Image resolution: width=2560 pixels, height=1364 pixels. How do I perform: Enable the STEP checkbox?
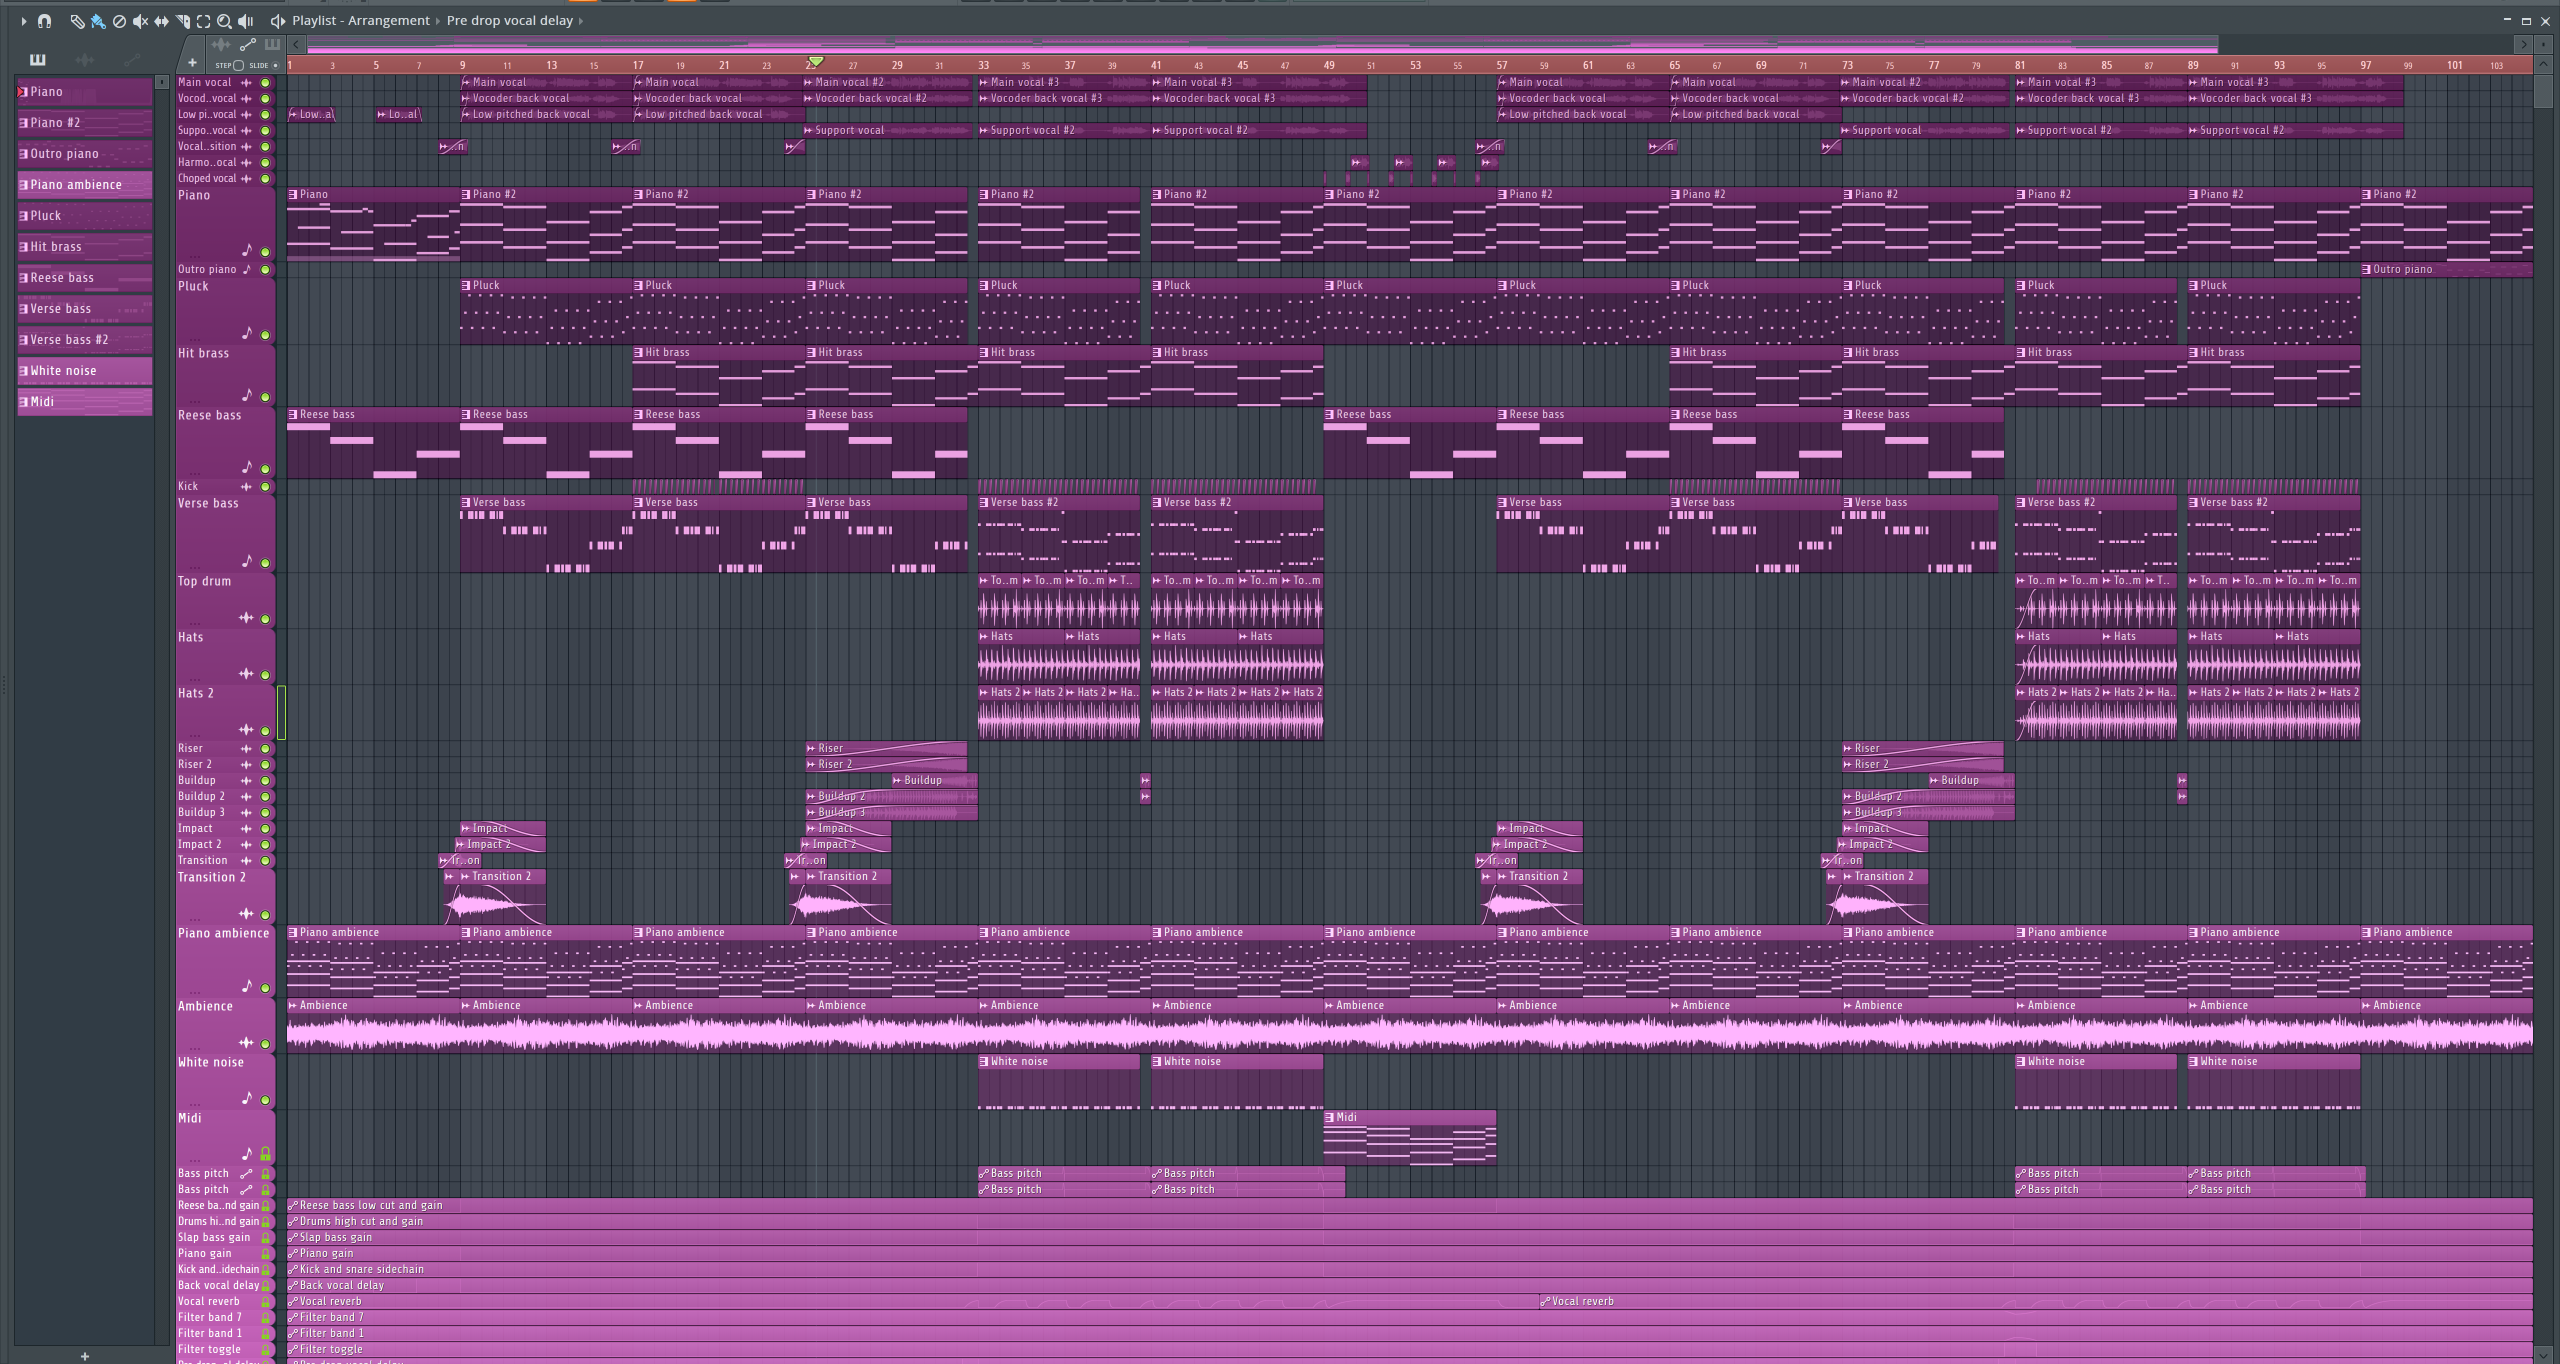238,65
